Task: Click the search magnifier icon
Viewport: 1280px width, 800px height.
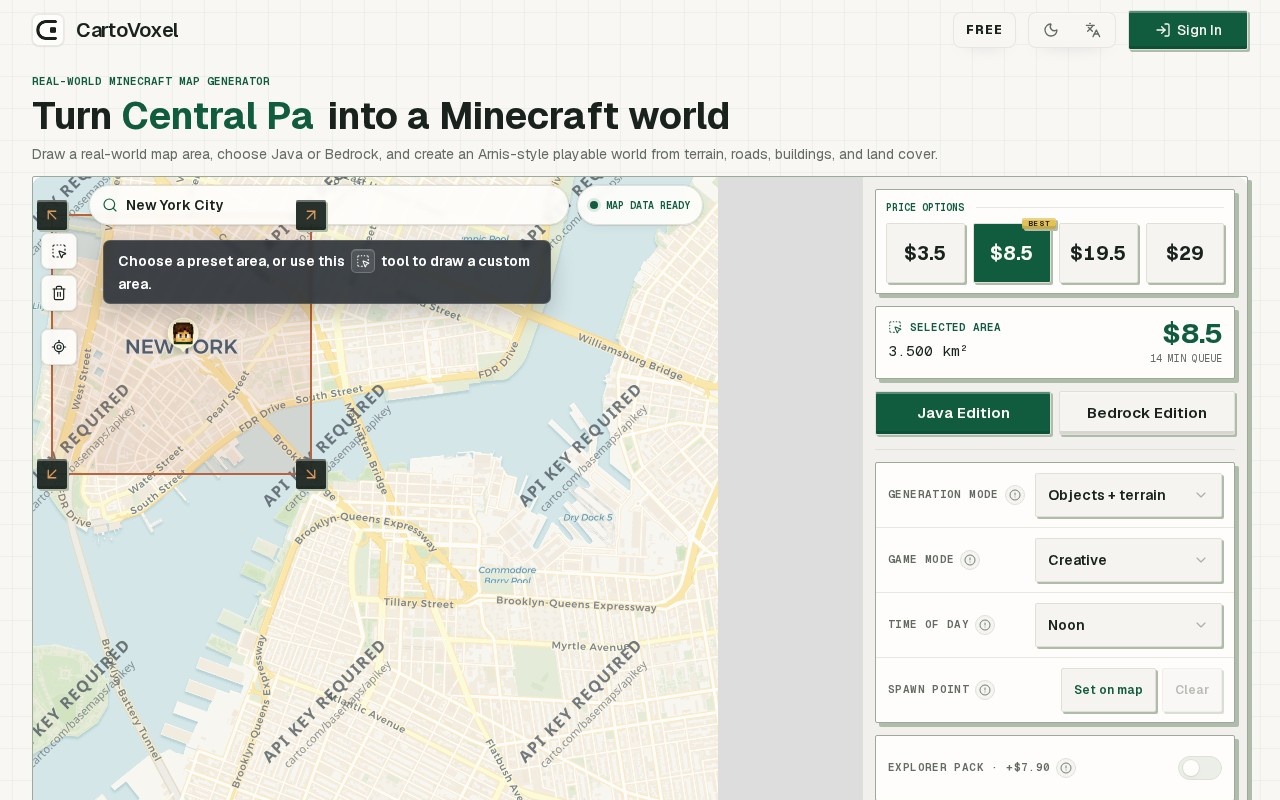Action: pyautogui.click(x=110, y=205)
